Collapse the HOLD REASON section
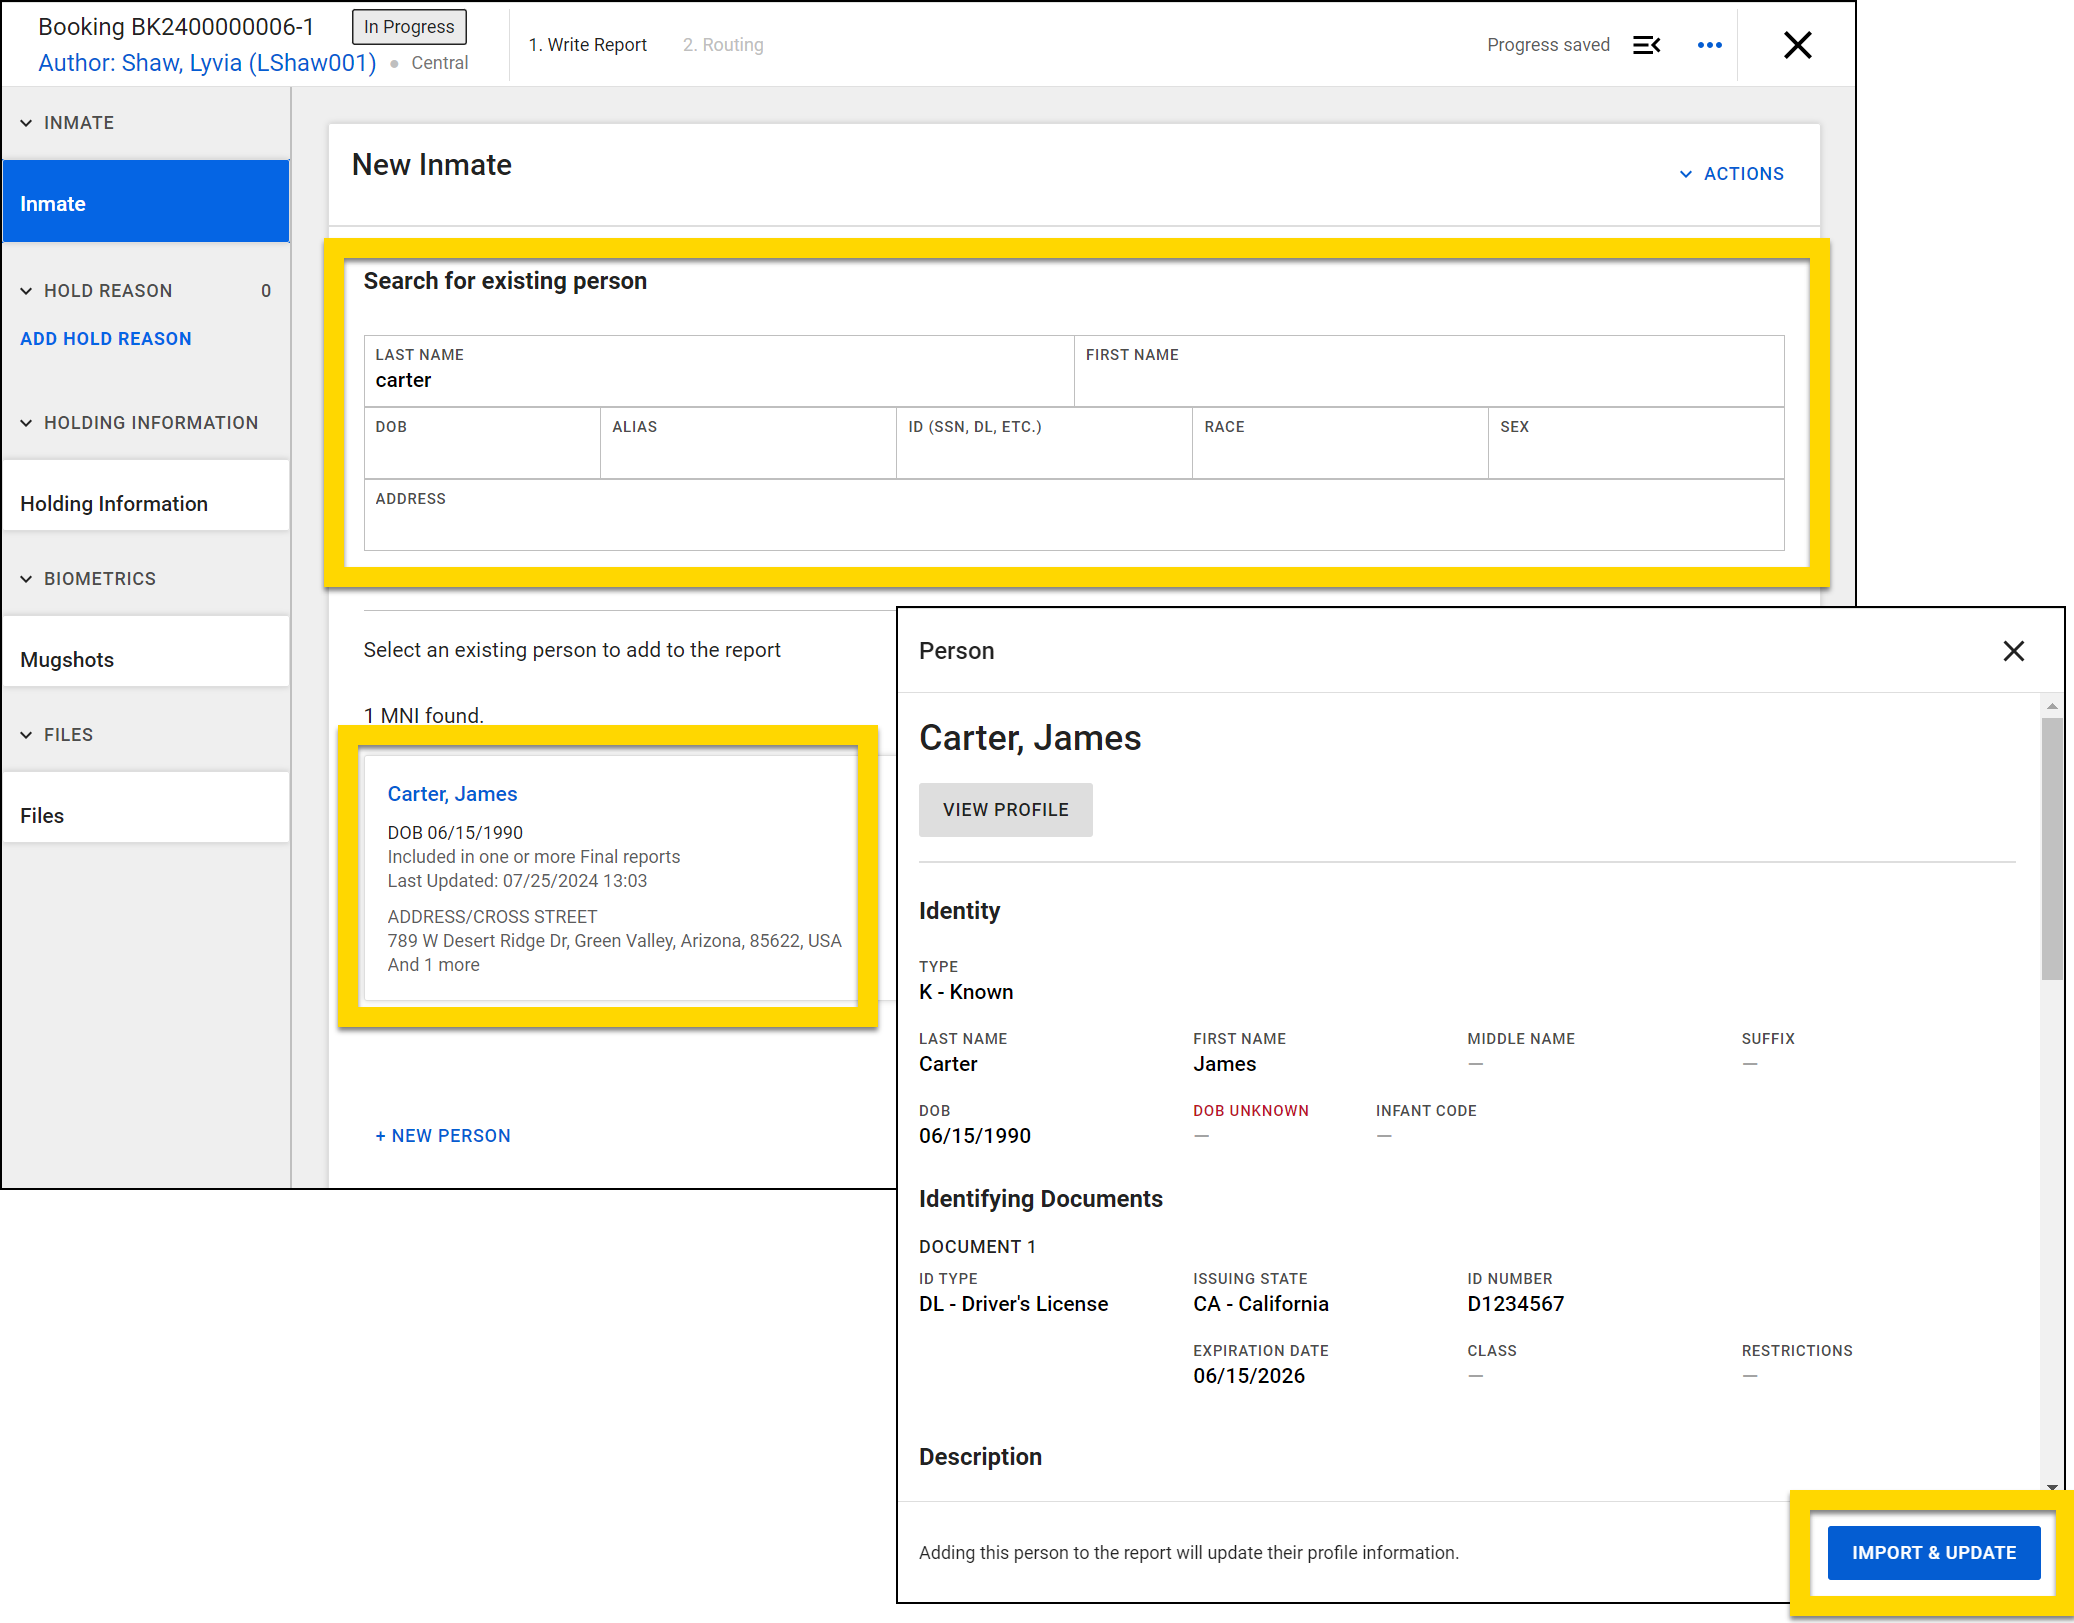Viewport: 2074px width, 1623px height. point(27,290)
